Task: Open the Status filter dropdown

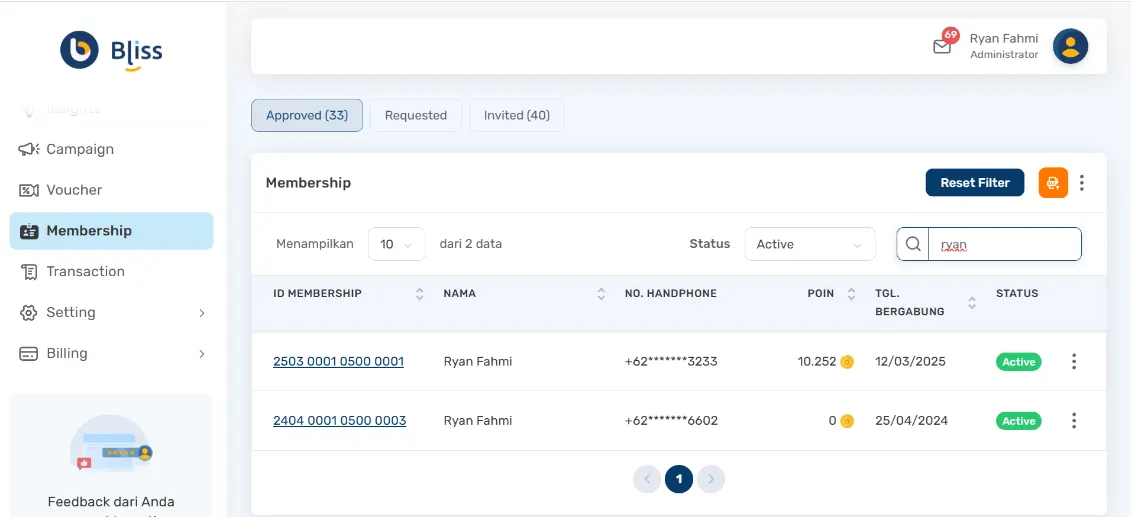Action: coord(809,244)
